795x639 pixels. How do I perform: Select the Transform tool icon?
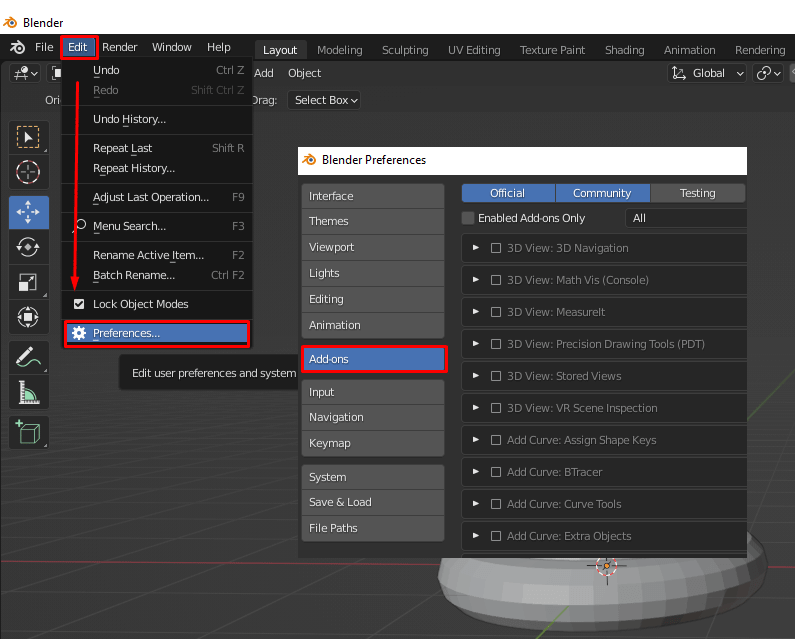pos(28,318)
